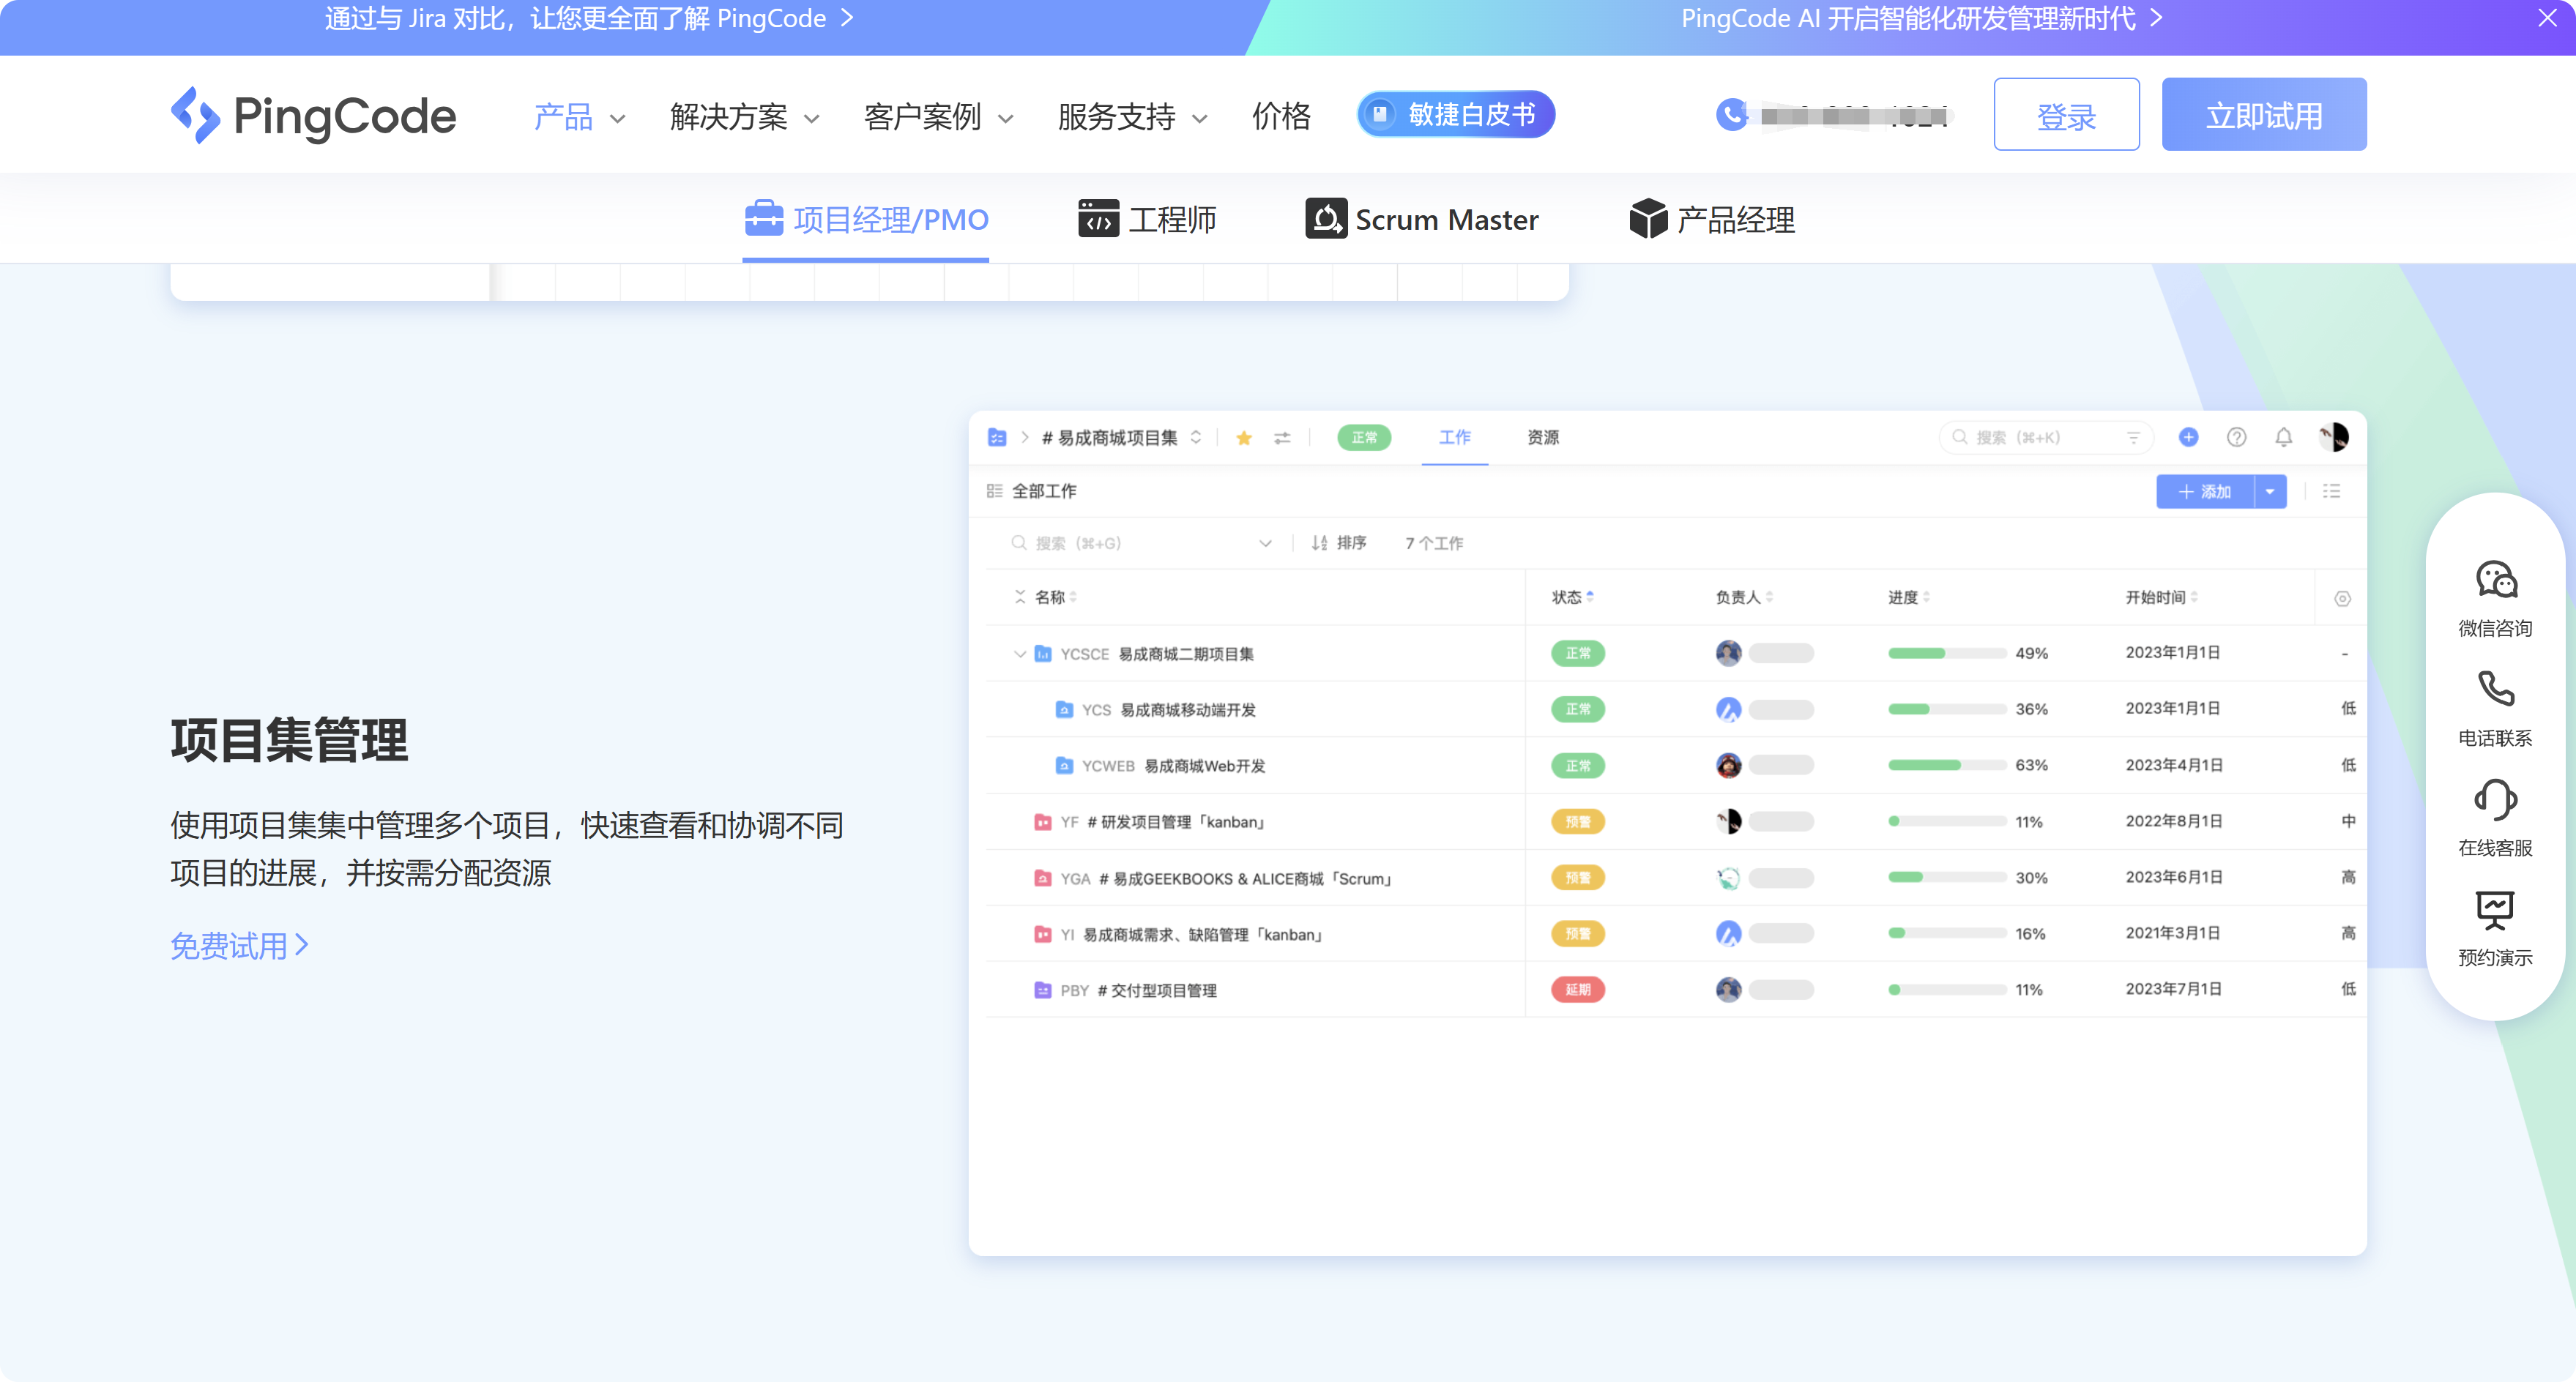Open the notification bell in the app header
2576x1382 pixels.
click(x=2284, y=437)
